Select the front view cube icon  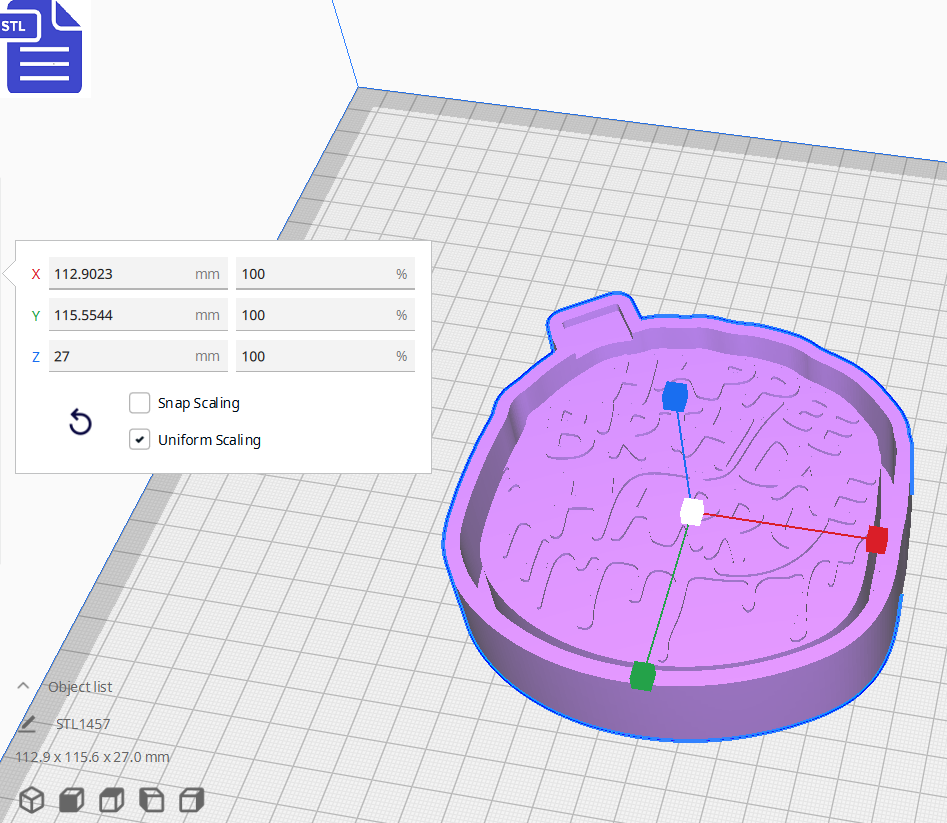click(71, 800)
